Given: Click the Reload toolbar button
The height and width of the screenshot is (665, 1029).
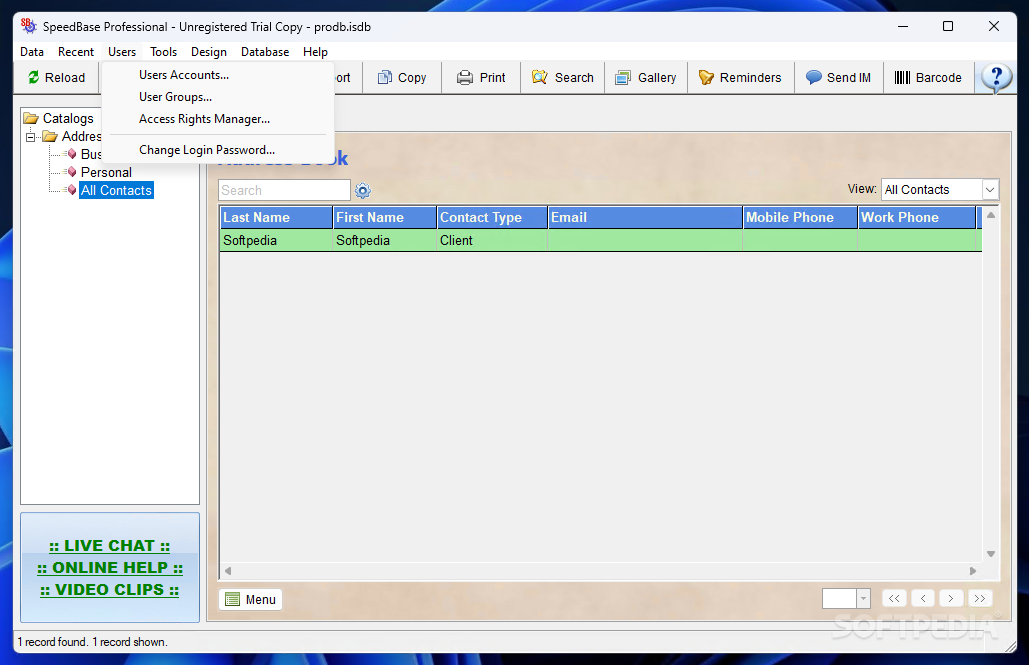Looking at the screenshot, I should [x=56, y=77].
